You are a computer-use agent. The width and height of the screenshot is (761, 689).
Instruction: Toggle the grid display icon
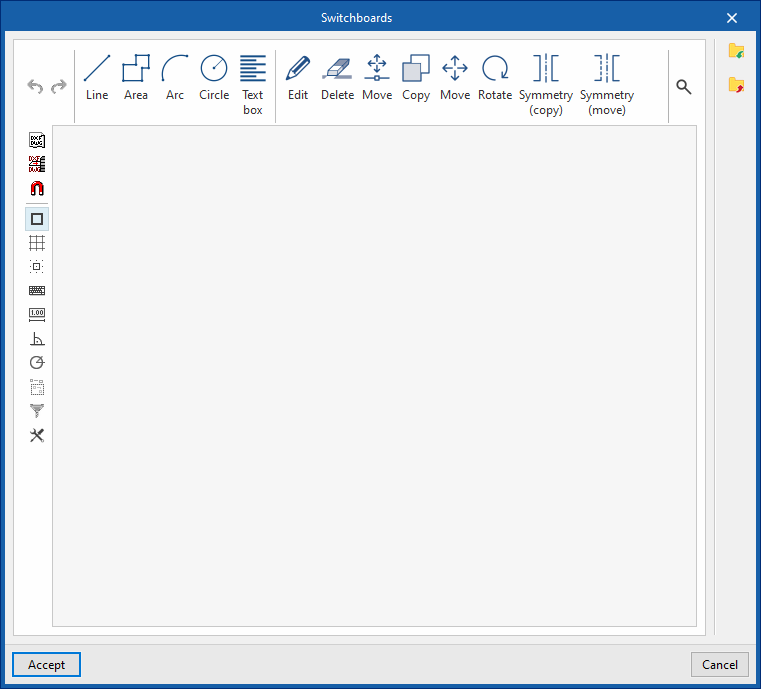37,243
